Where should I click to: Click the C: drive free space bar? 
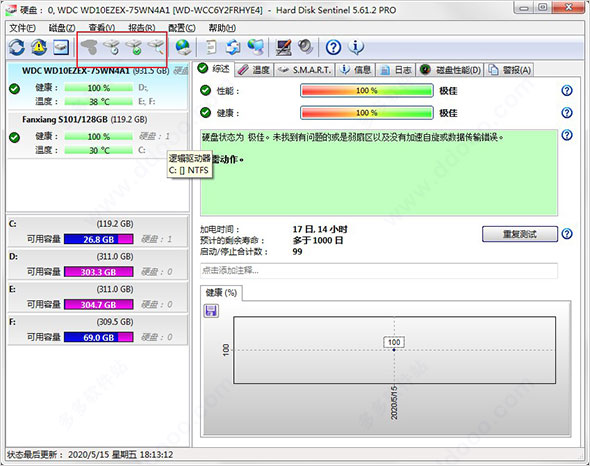[x=99, y=239]
